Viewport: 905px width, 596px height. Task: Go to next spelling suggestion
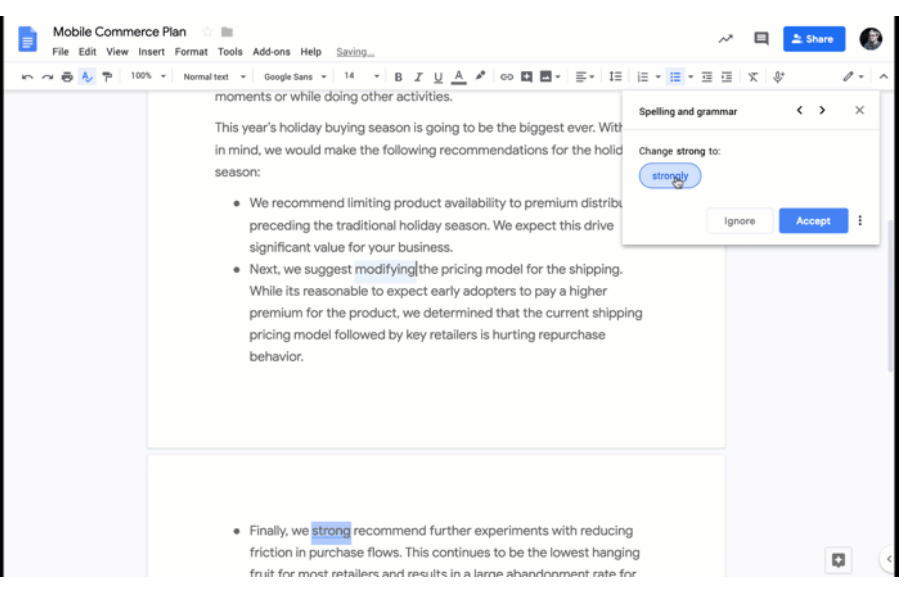click(822, 110)
